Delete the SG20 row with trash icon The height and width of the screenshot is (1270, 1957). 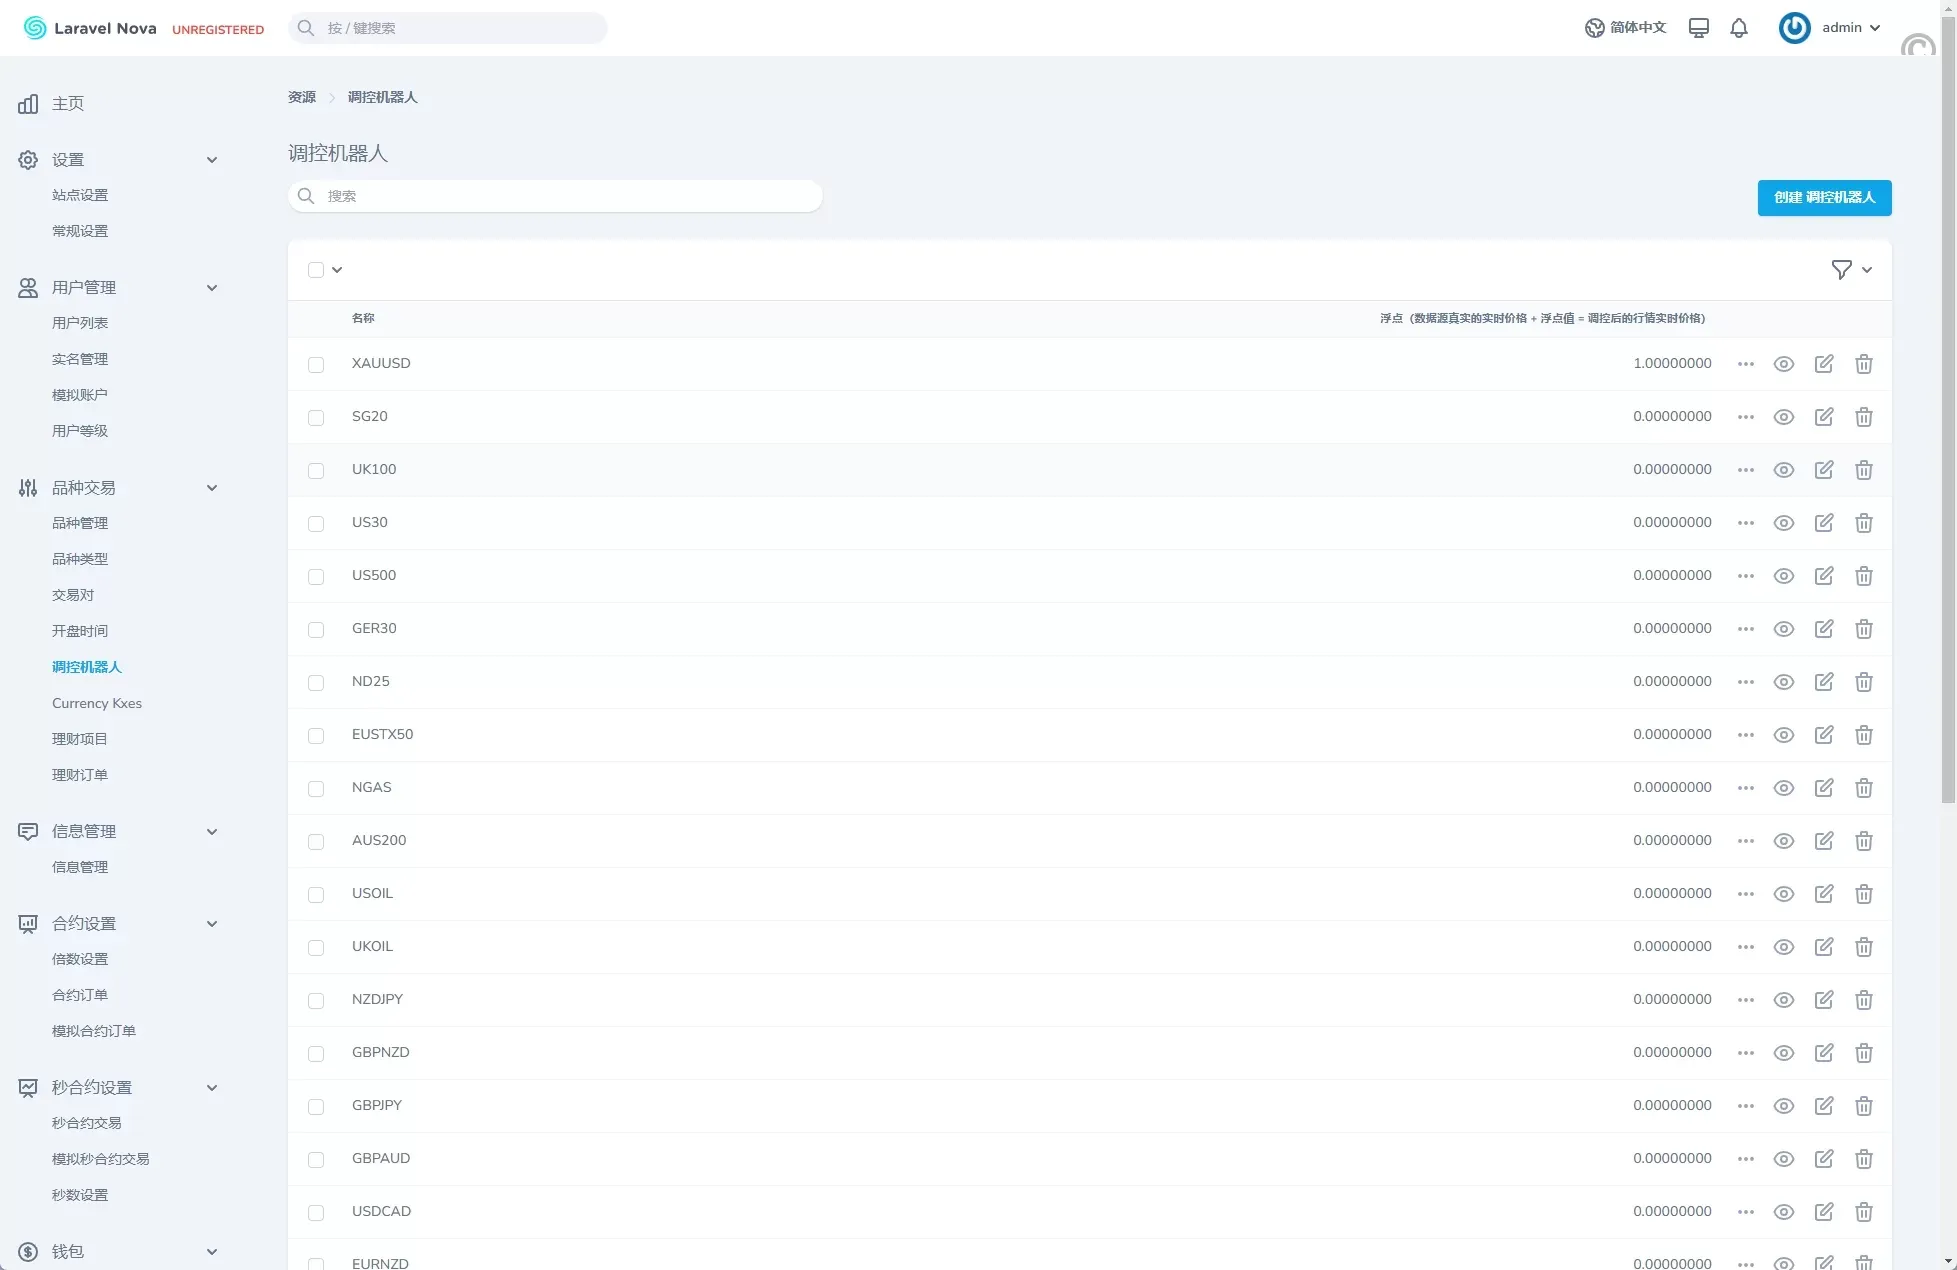[1864, 417]
